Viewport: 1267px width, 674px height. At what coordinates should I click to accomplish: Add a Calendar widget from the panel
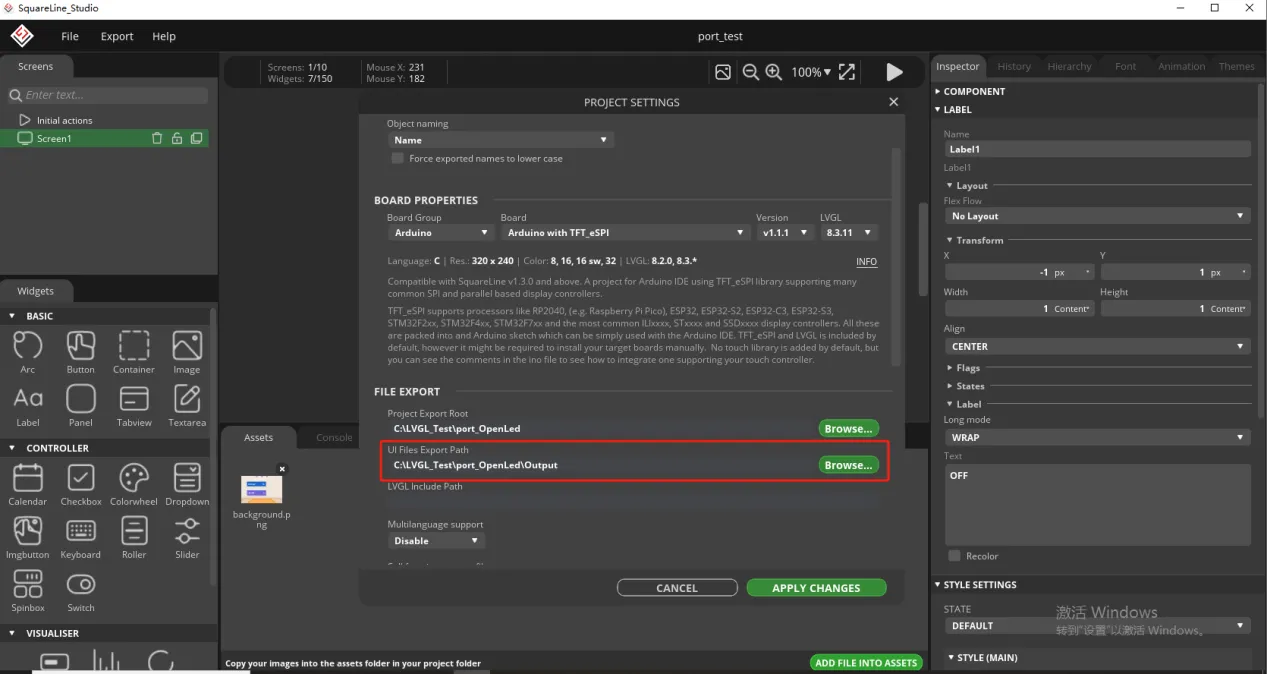coord(27,478)
